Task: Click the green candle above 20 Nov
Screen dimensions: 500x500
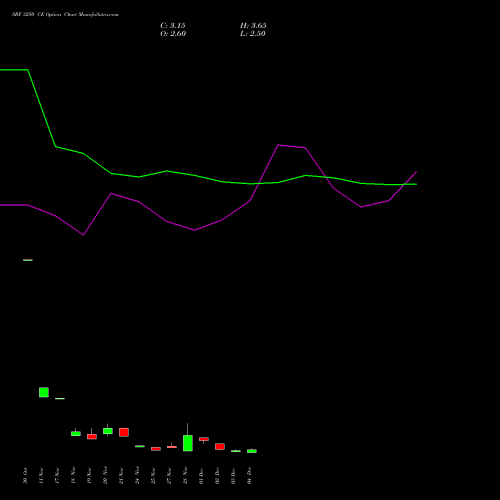Action: [108, 431]
